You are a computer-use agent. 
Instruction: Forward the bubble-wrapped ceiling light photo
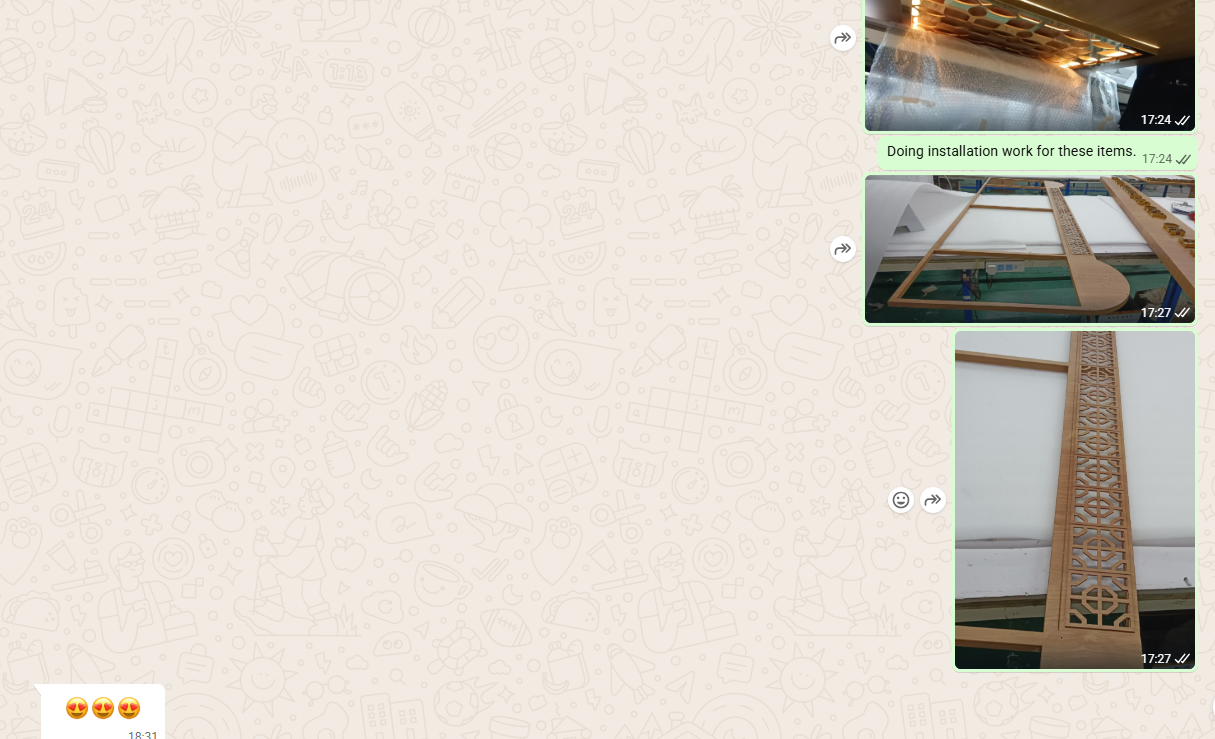pyautogui.click(x=843, y=39)
